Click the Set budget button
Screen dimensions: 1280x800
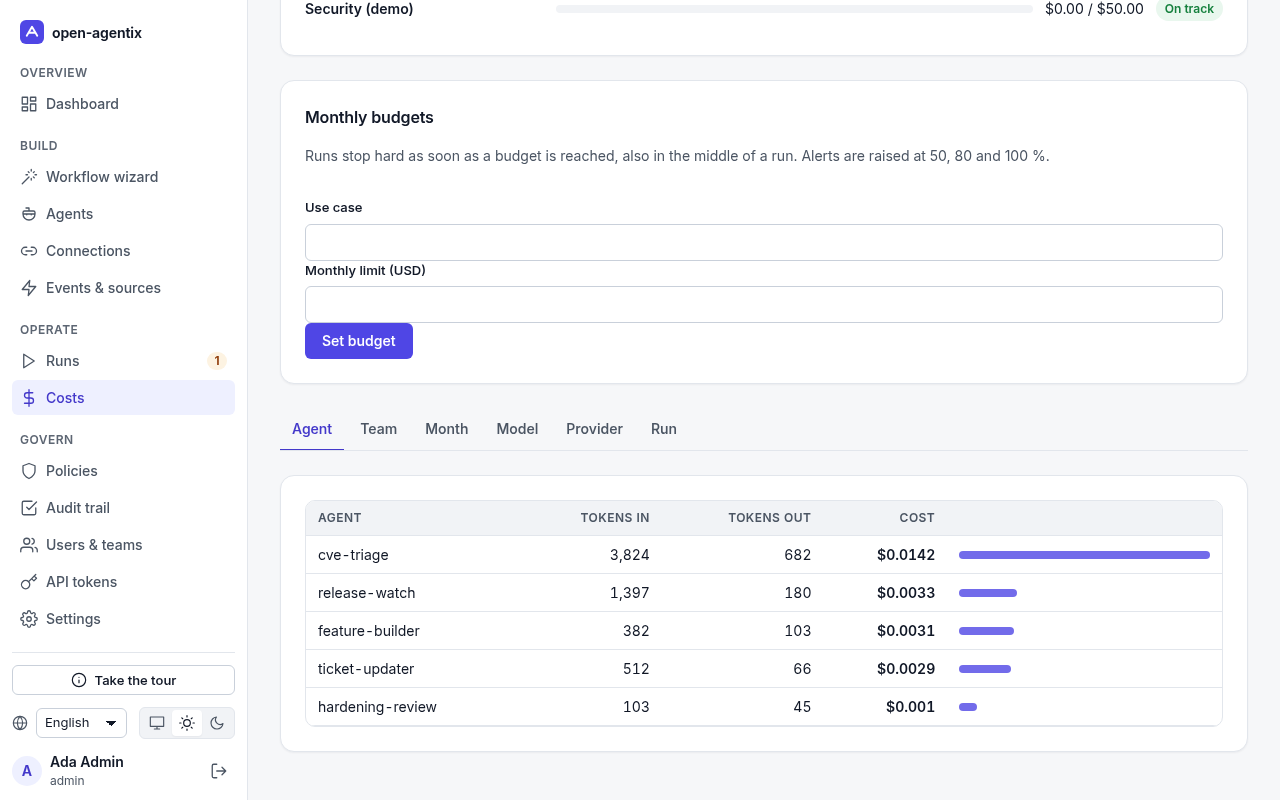(359, 341)
